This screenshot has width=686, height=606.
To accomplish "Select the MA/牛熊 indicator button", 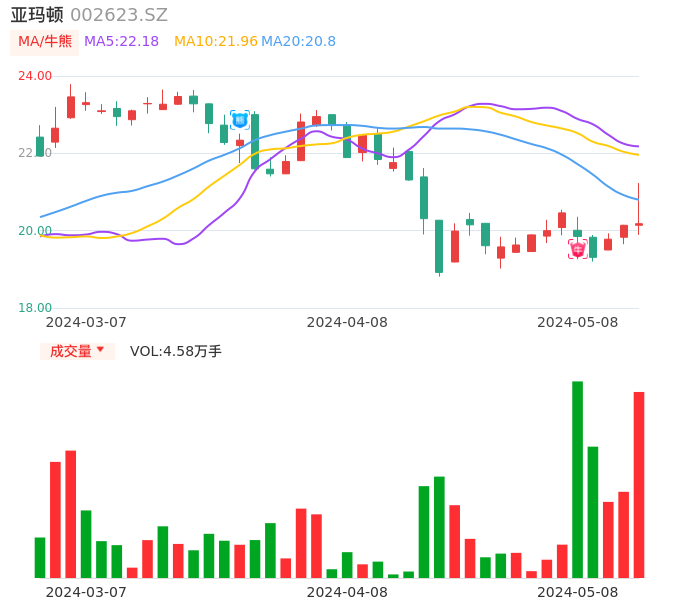I will pos(45,42).
